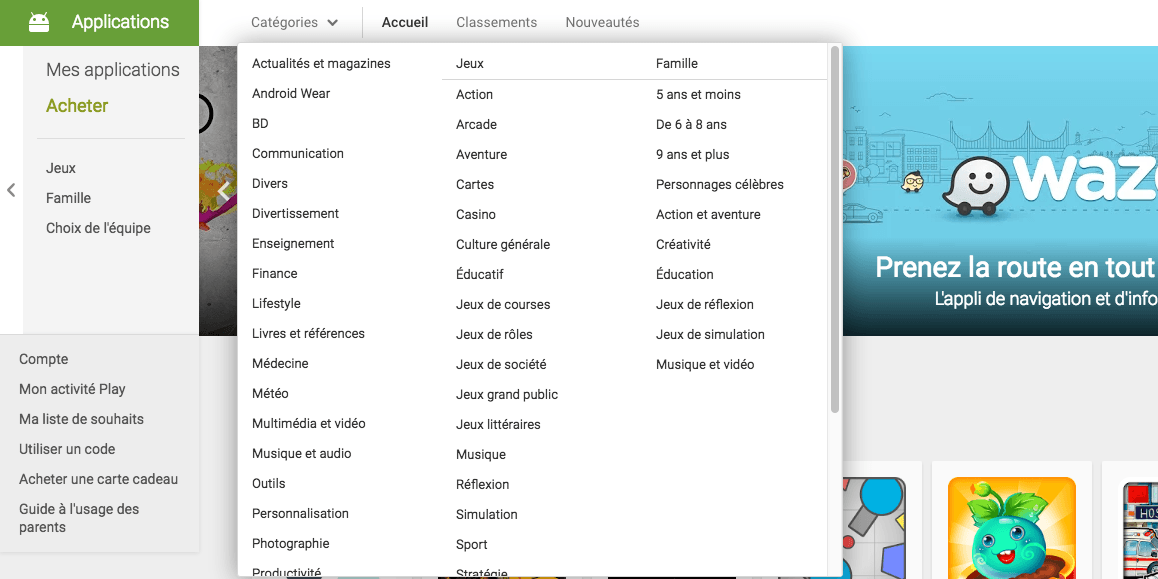Collapse the sidebar using the left chevron
The image size is (1158, 579).
11,190
